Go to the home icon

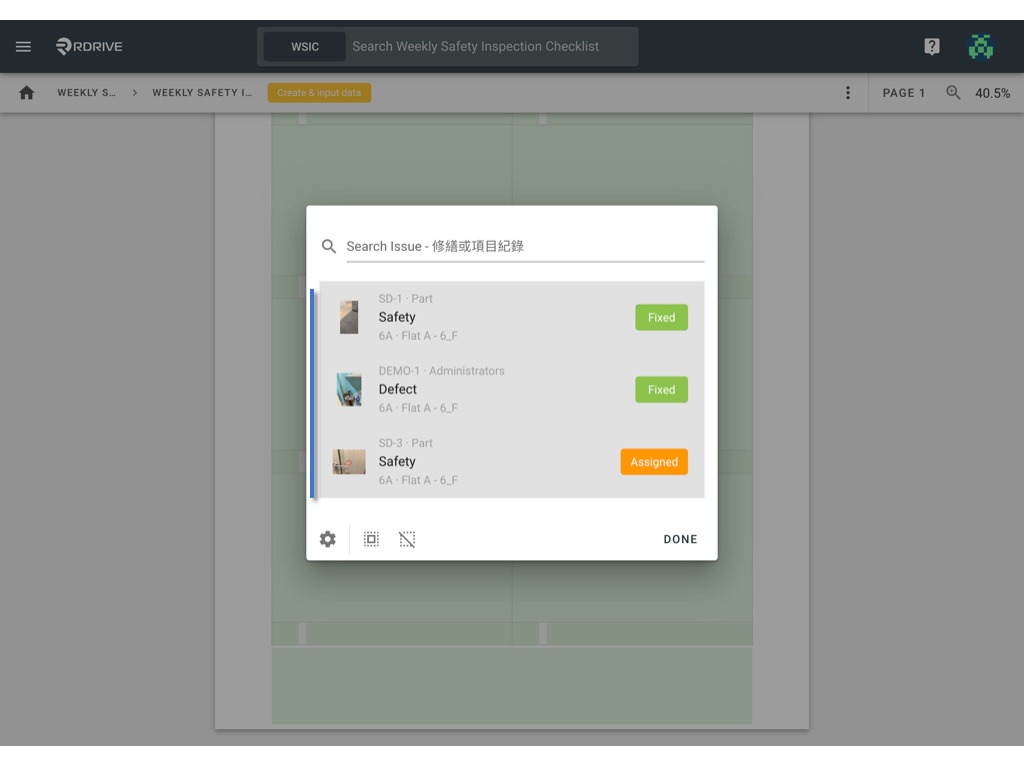(x=27, y=93)
